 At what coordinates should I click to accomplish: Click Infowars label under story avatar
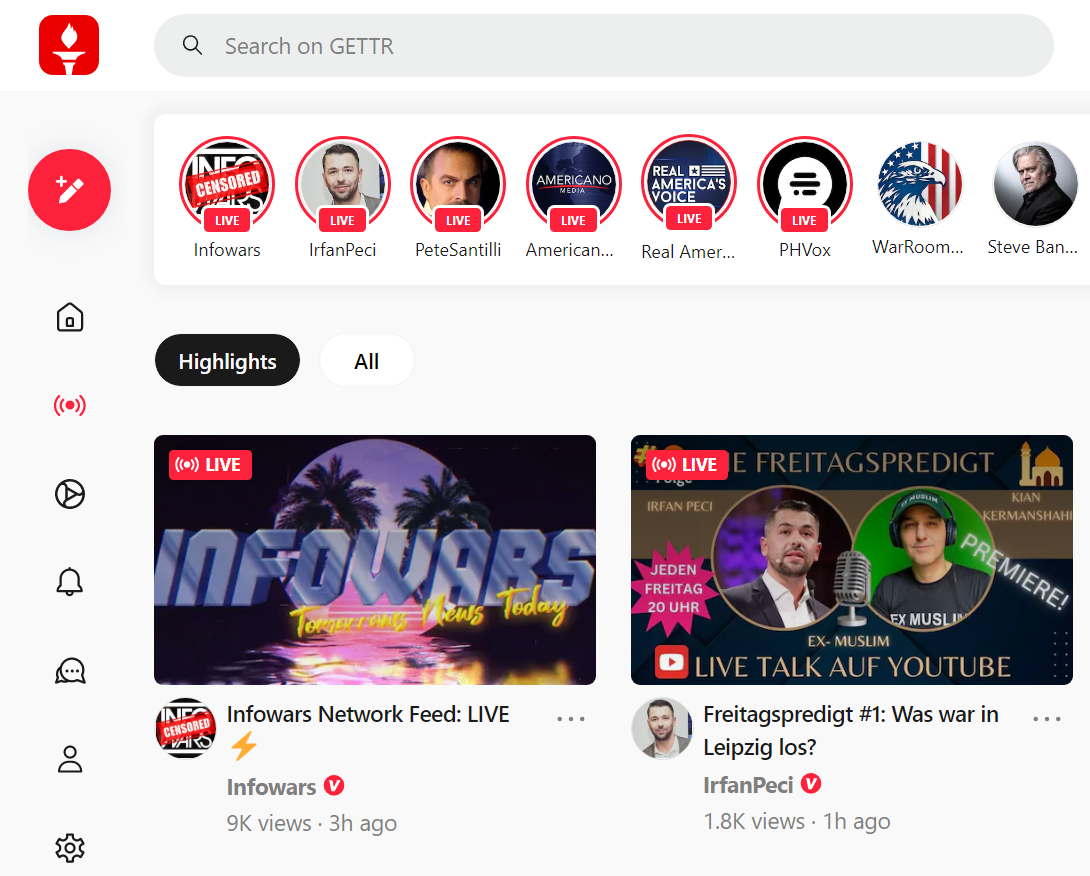pos(227,250)
